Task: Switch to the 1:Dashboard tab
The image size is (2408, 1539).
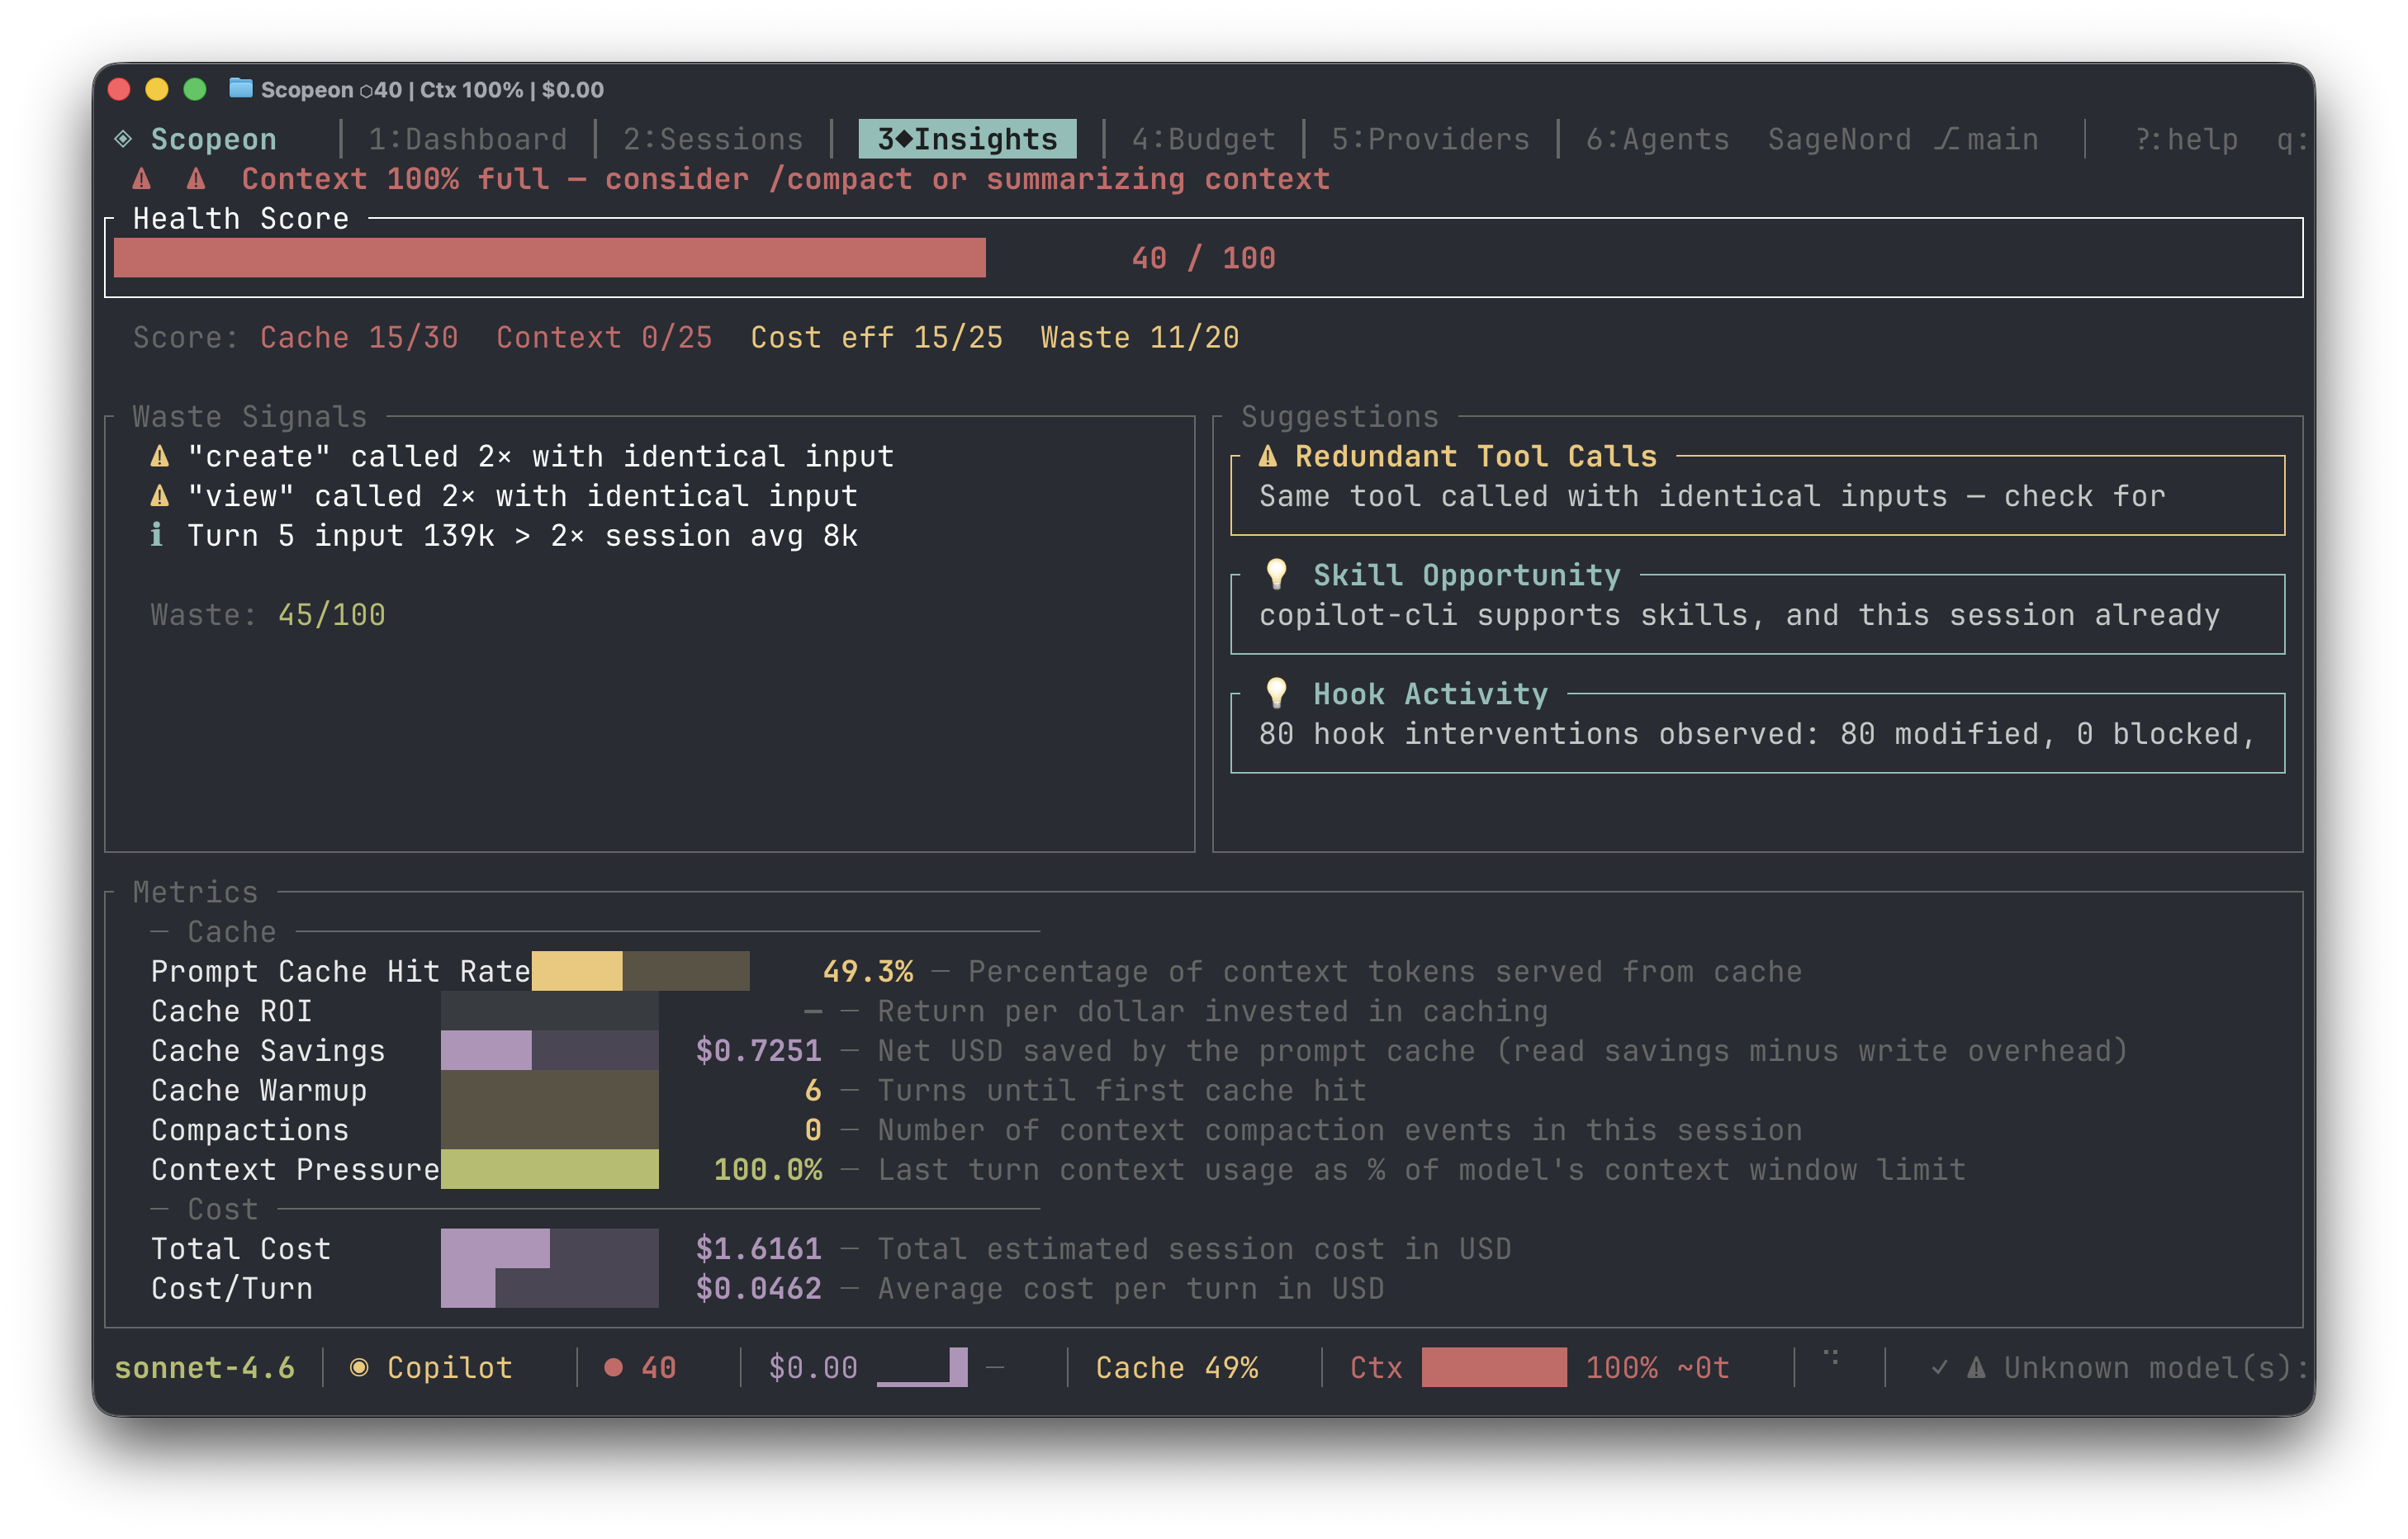Action: point(467,139)
